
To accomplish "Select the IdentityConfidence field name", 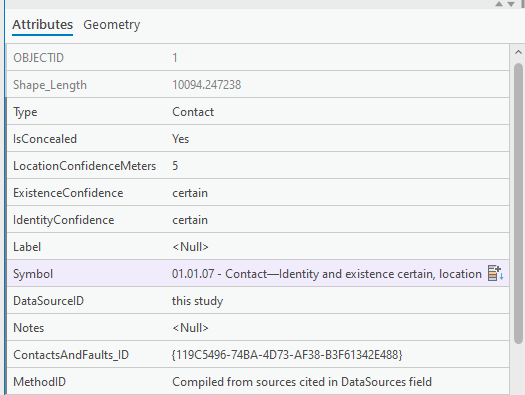I will click(64, 220).
